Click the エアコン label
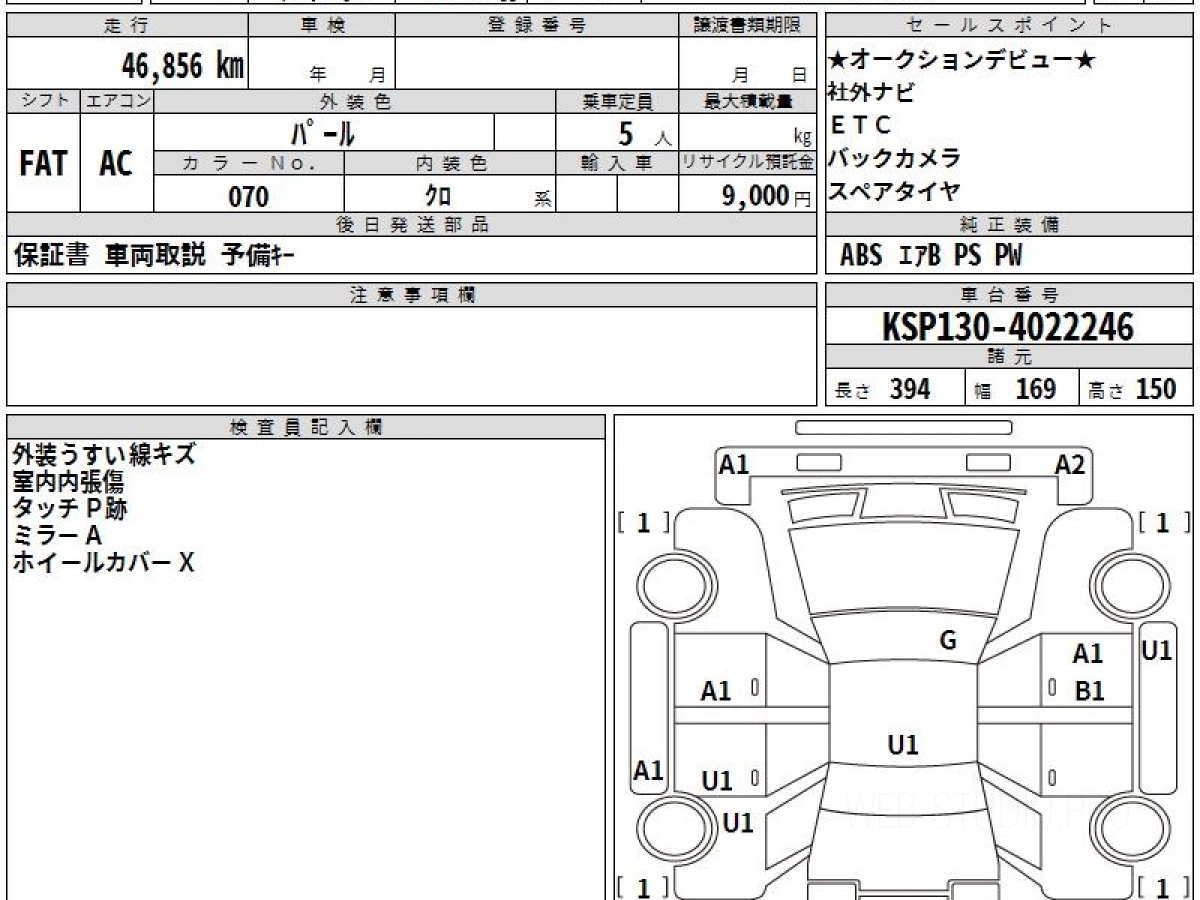The height and width of the screenshot is (900, 1200). click(117, 101)
